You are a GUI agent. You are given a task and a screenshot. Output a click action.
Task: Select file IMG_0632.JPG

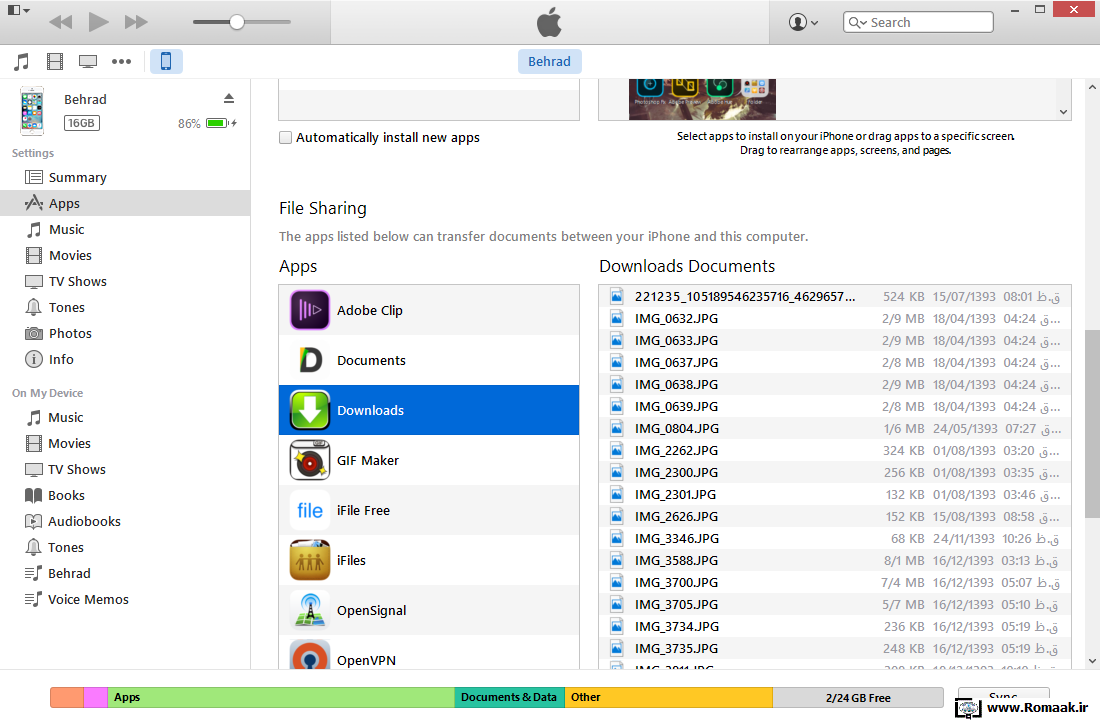point(835,319)
